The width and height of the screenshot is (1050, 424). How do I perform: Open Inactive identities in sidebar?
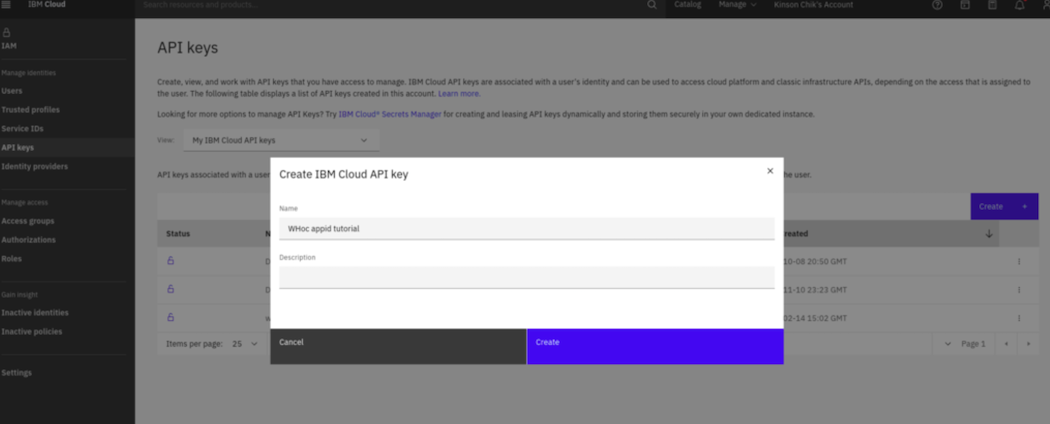35,313
